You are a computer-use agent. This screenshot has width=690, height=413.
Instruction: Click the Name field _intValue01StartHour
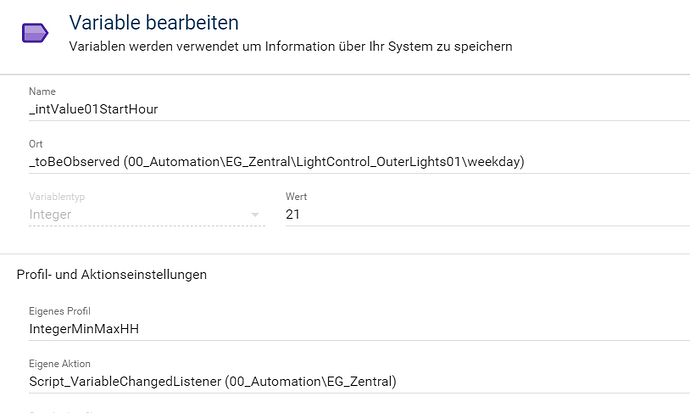pyautogui.click(x=359, y=109)
